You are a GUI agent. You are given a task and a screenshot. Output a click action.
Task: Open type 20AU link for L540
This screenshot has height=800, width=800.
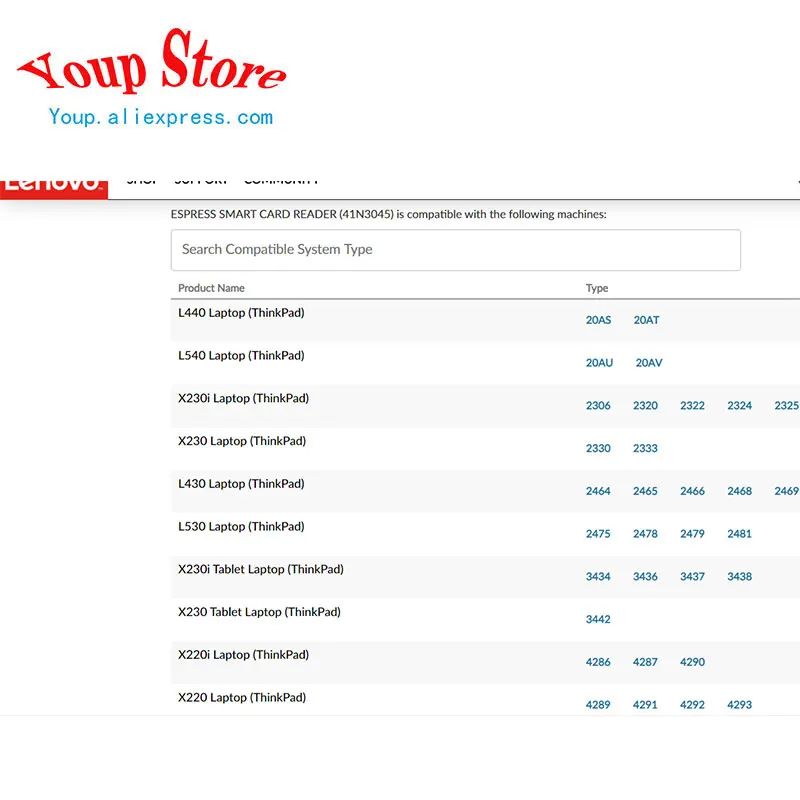point(599,363)
